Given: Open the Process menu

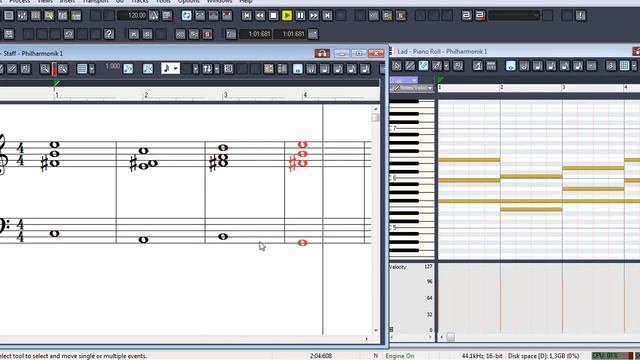Looking at the screenshot, I should point(20,2).
